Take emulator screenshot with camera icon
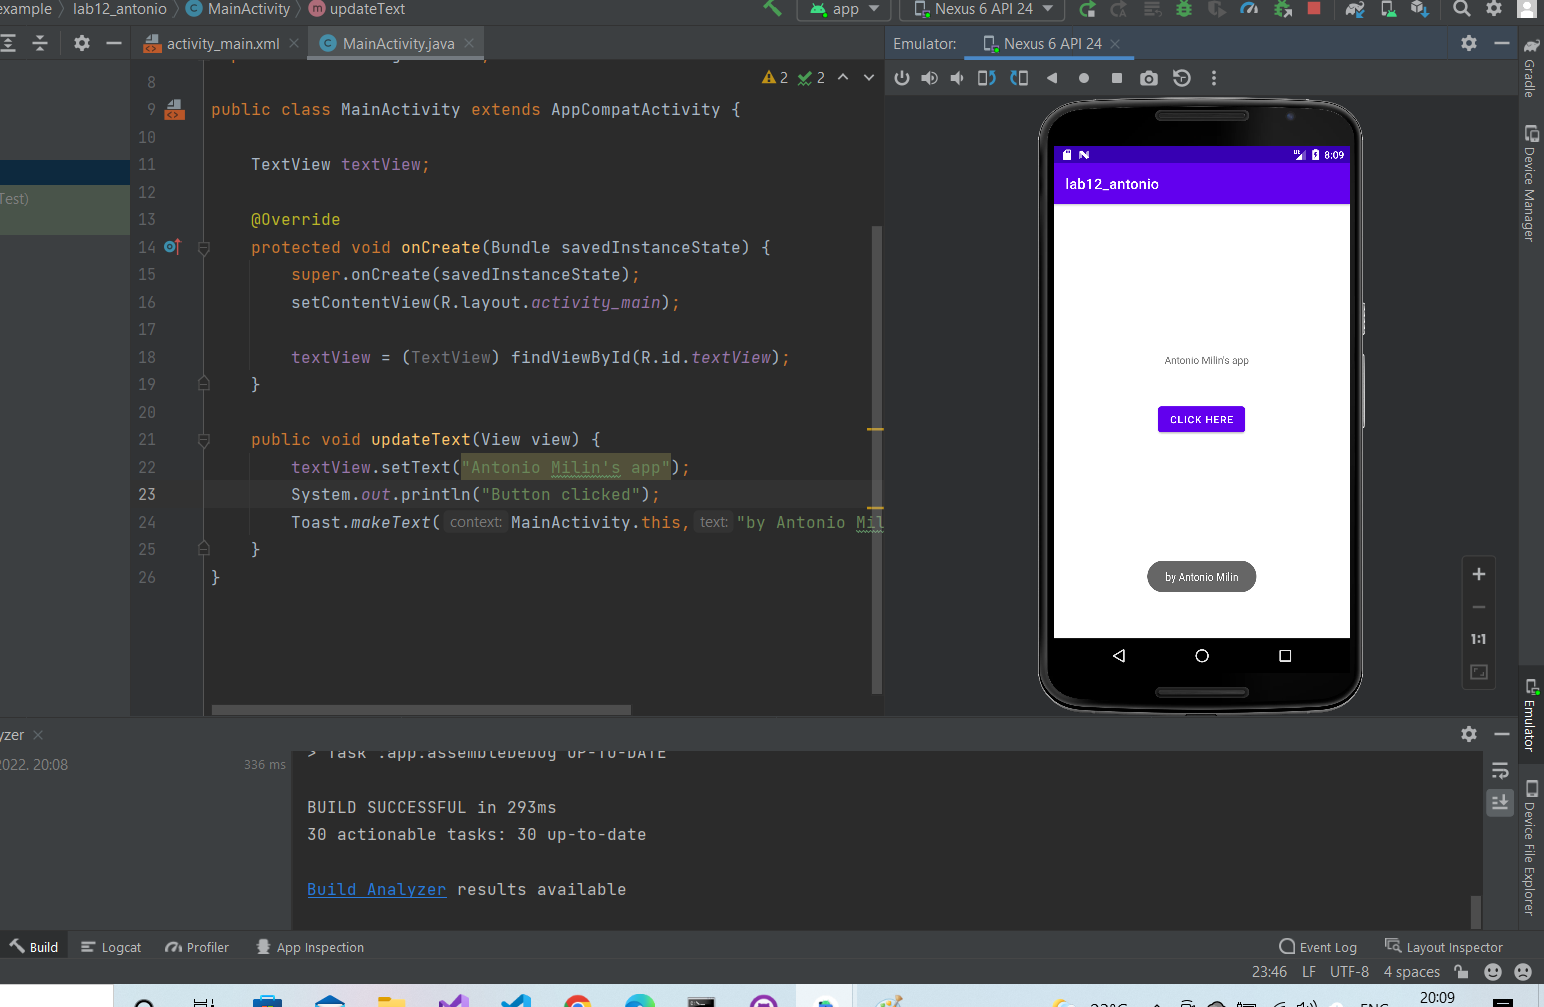Image resolution: width=1544 pixels, height=1007 pixels. point(1149,78)
